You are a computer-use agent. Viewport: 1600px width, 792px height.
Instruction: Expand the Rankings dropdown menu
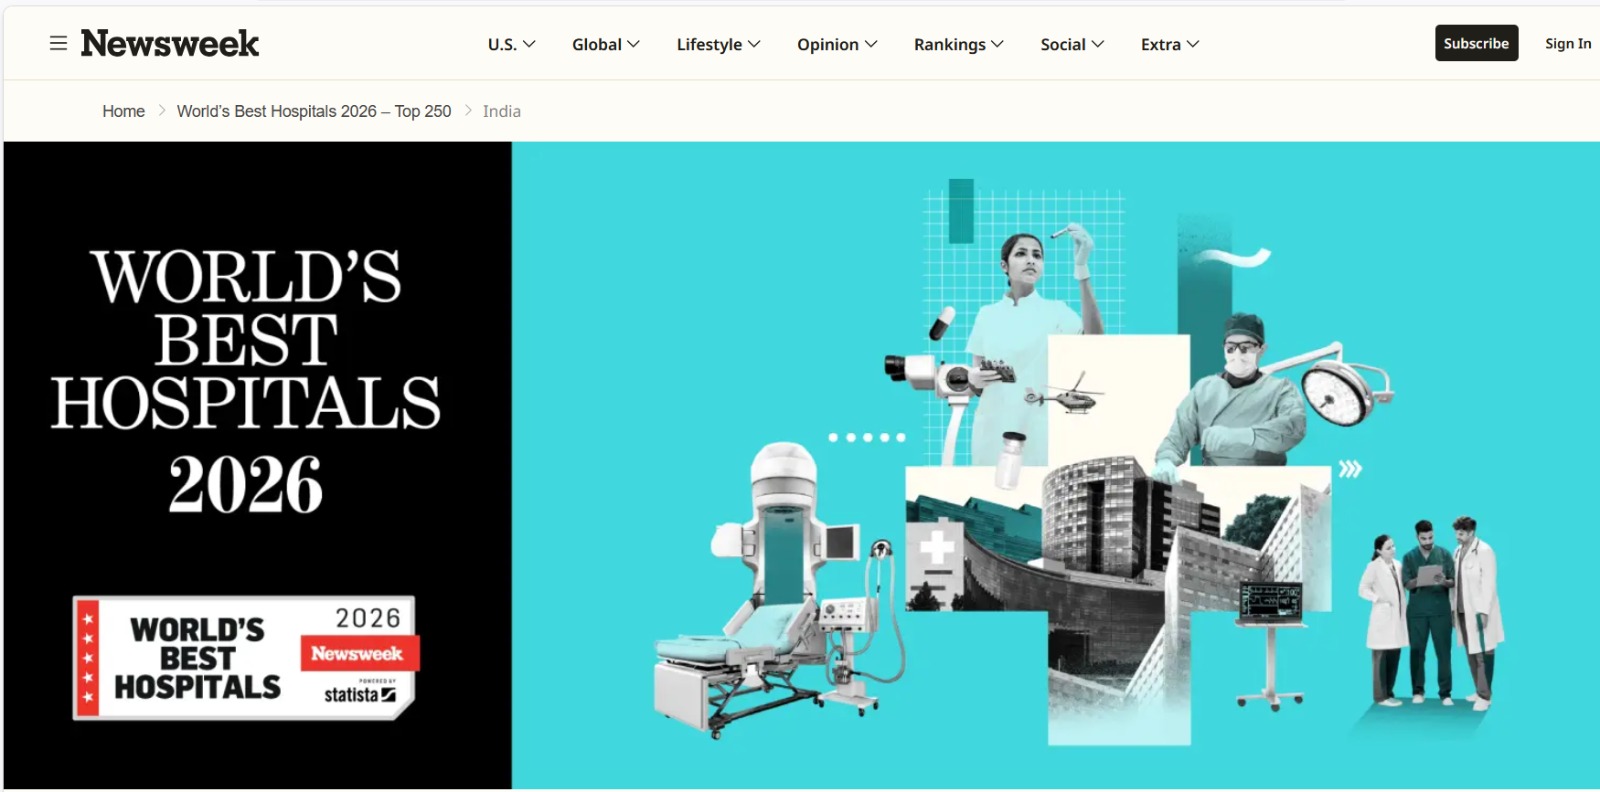coord(958,44)
